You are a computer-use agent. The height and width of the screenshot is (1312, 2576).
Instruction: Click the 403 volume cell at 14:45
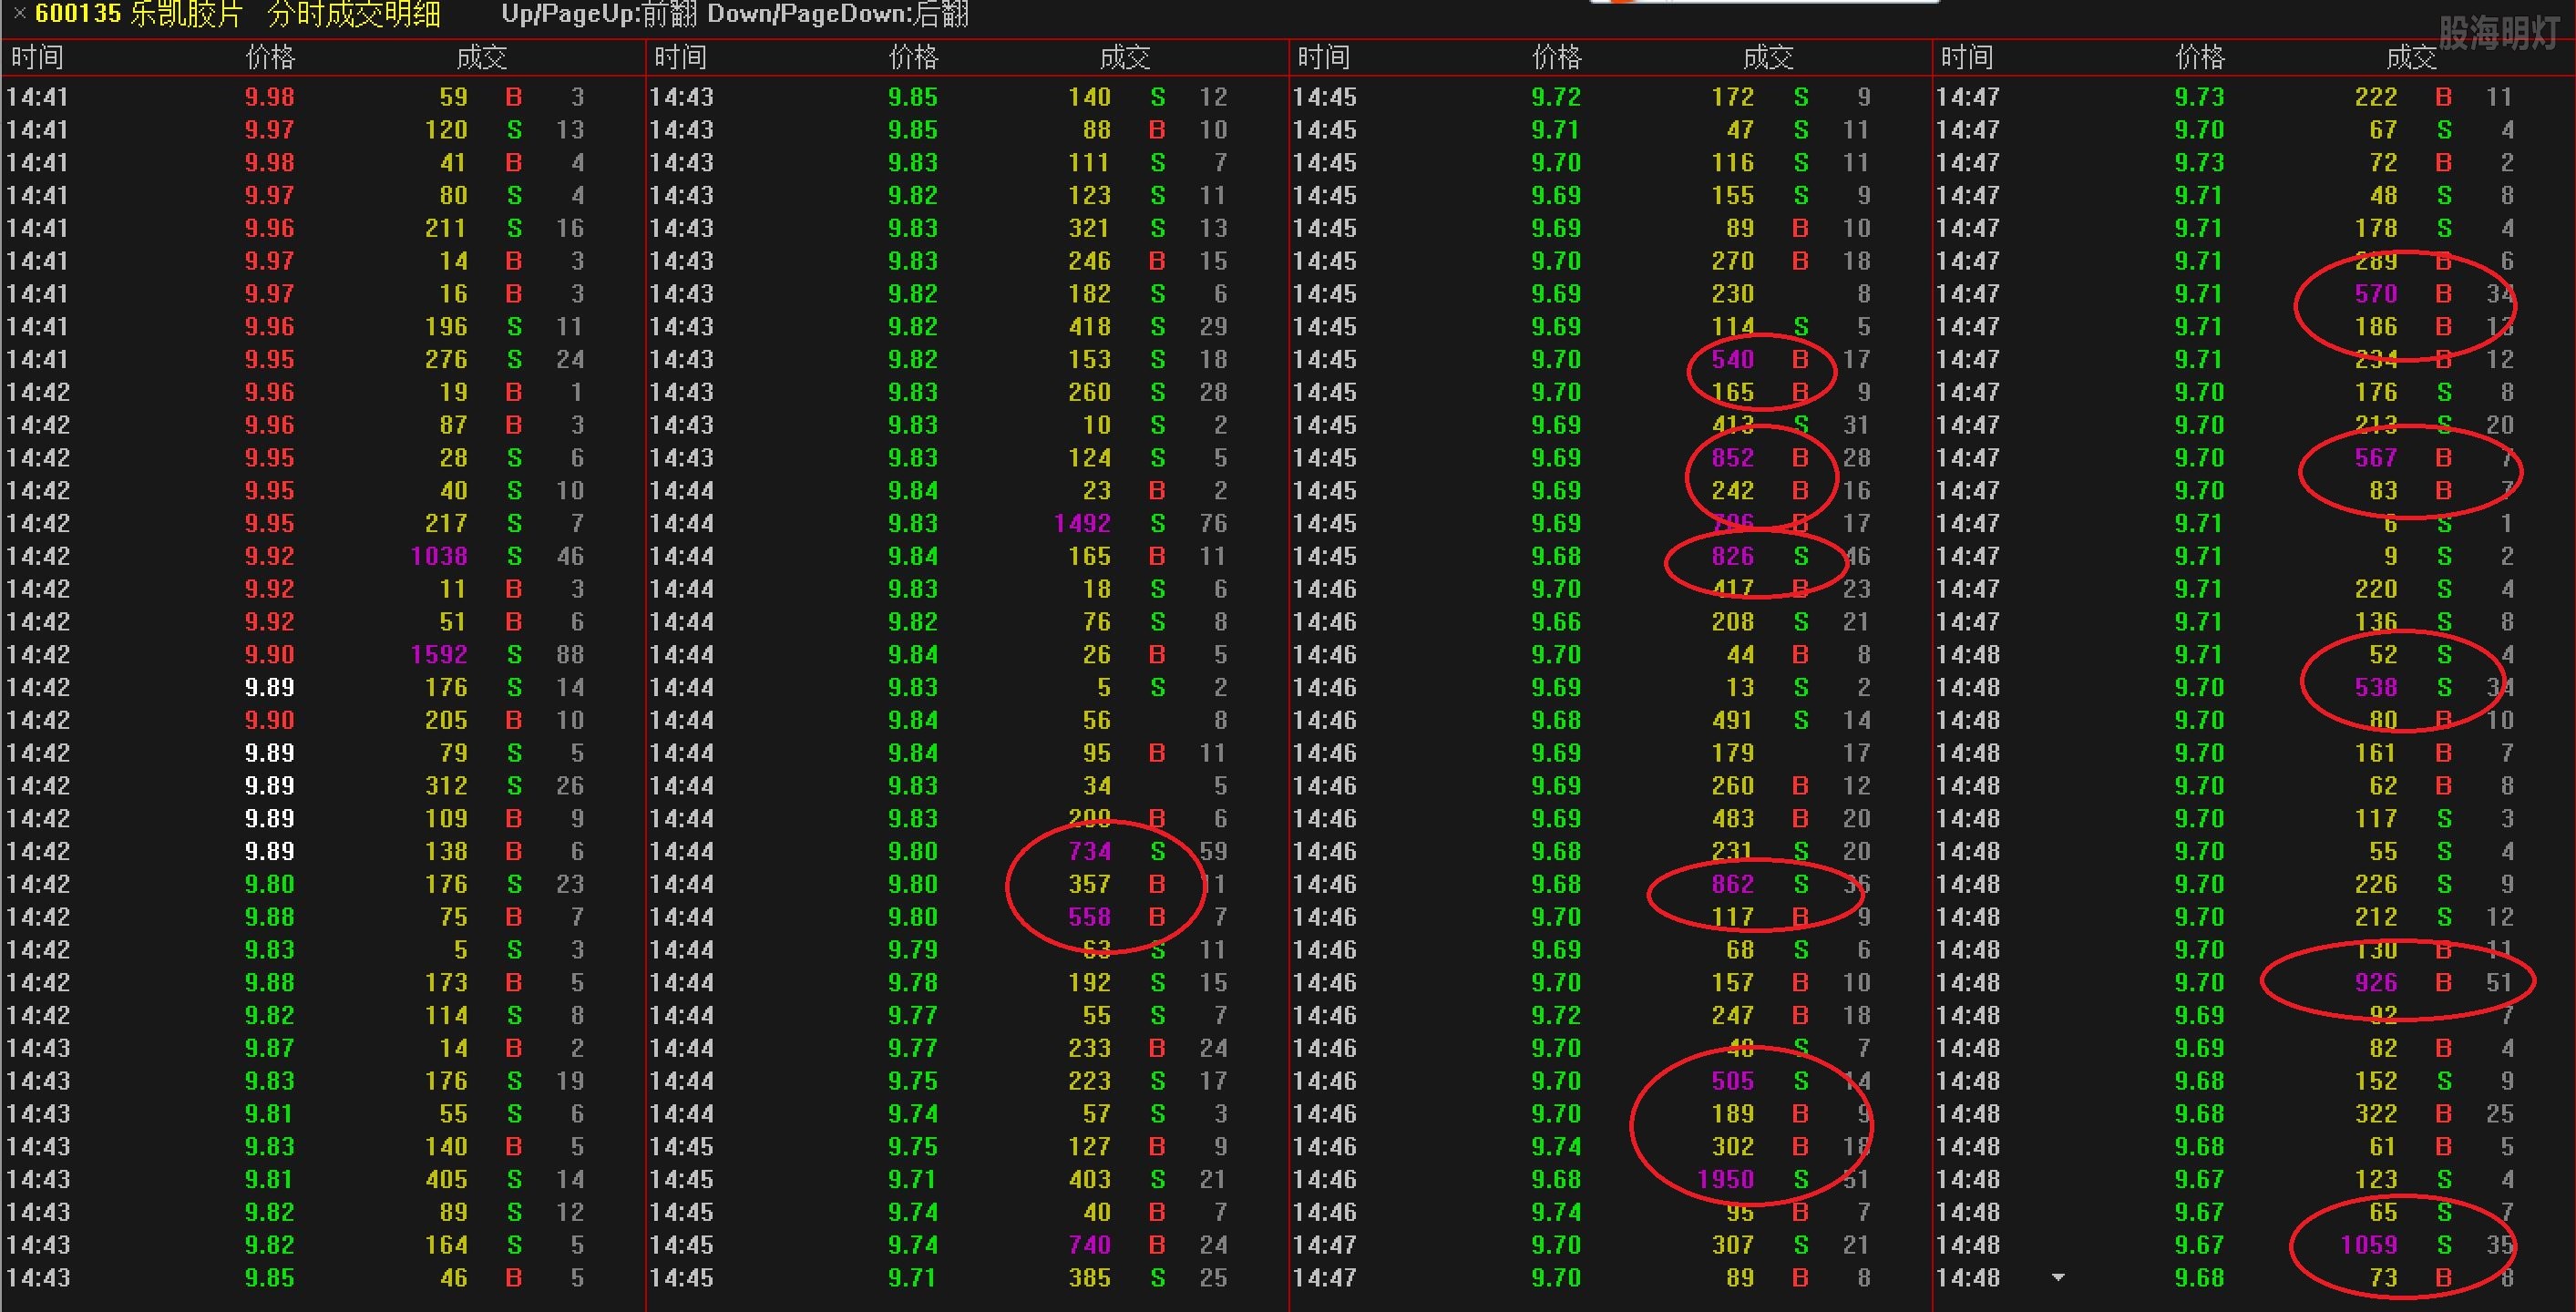[x=1090, y=1179]
